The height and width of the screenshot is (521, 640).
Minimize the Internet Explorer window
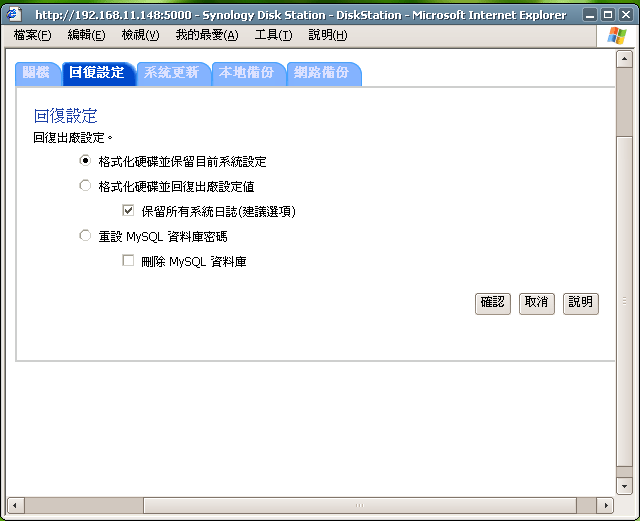[x=589, y=16]
